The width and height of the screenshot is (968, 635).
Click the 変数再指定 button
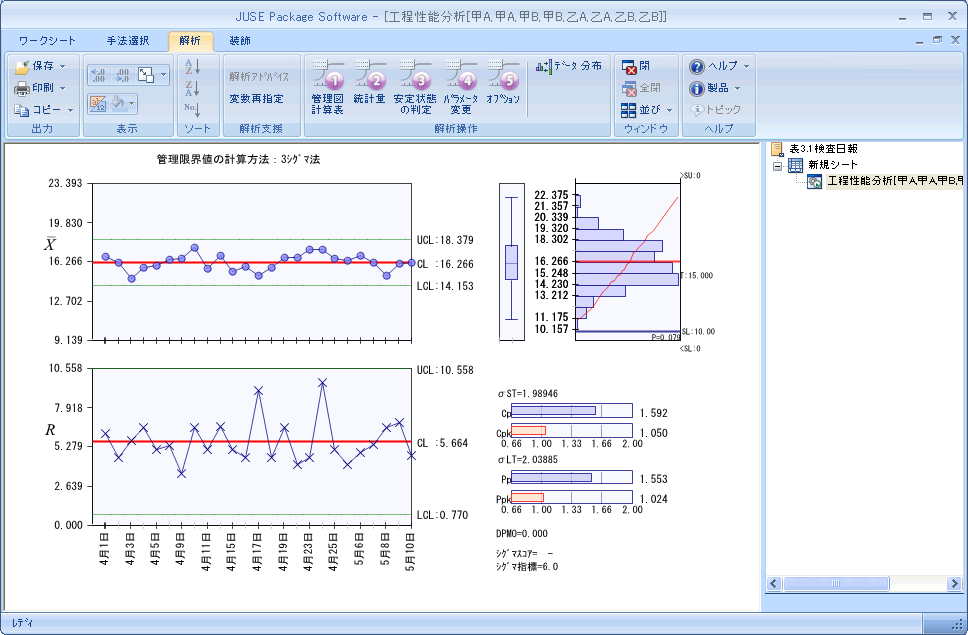pos(256,99)
